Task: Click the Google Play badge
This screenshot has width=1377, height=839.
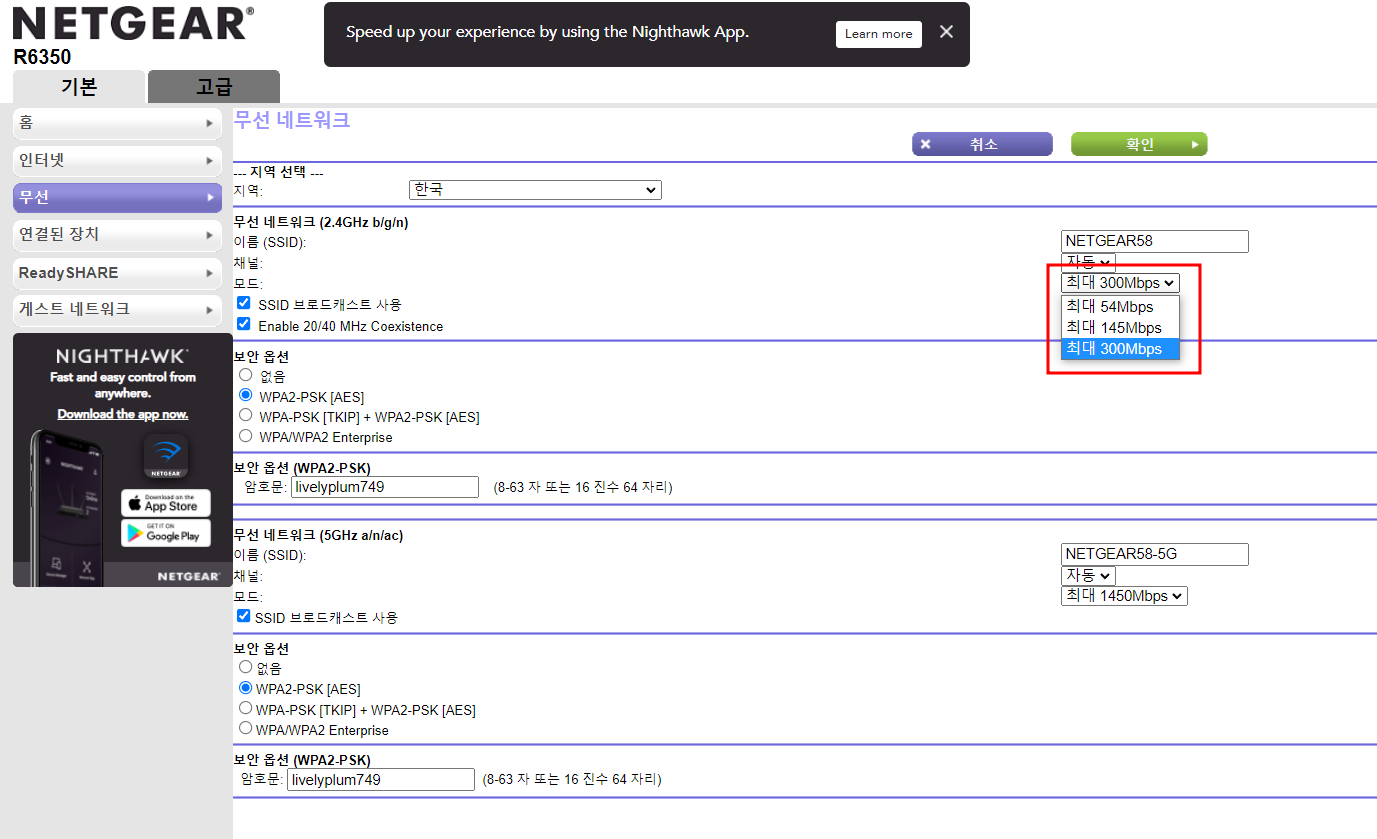Action: click(x=166, y=532)
